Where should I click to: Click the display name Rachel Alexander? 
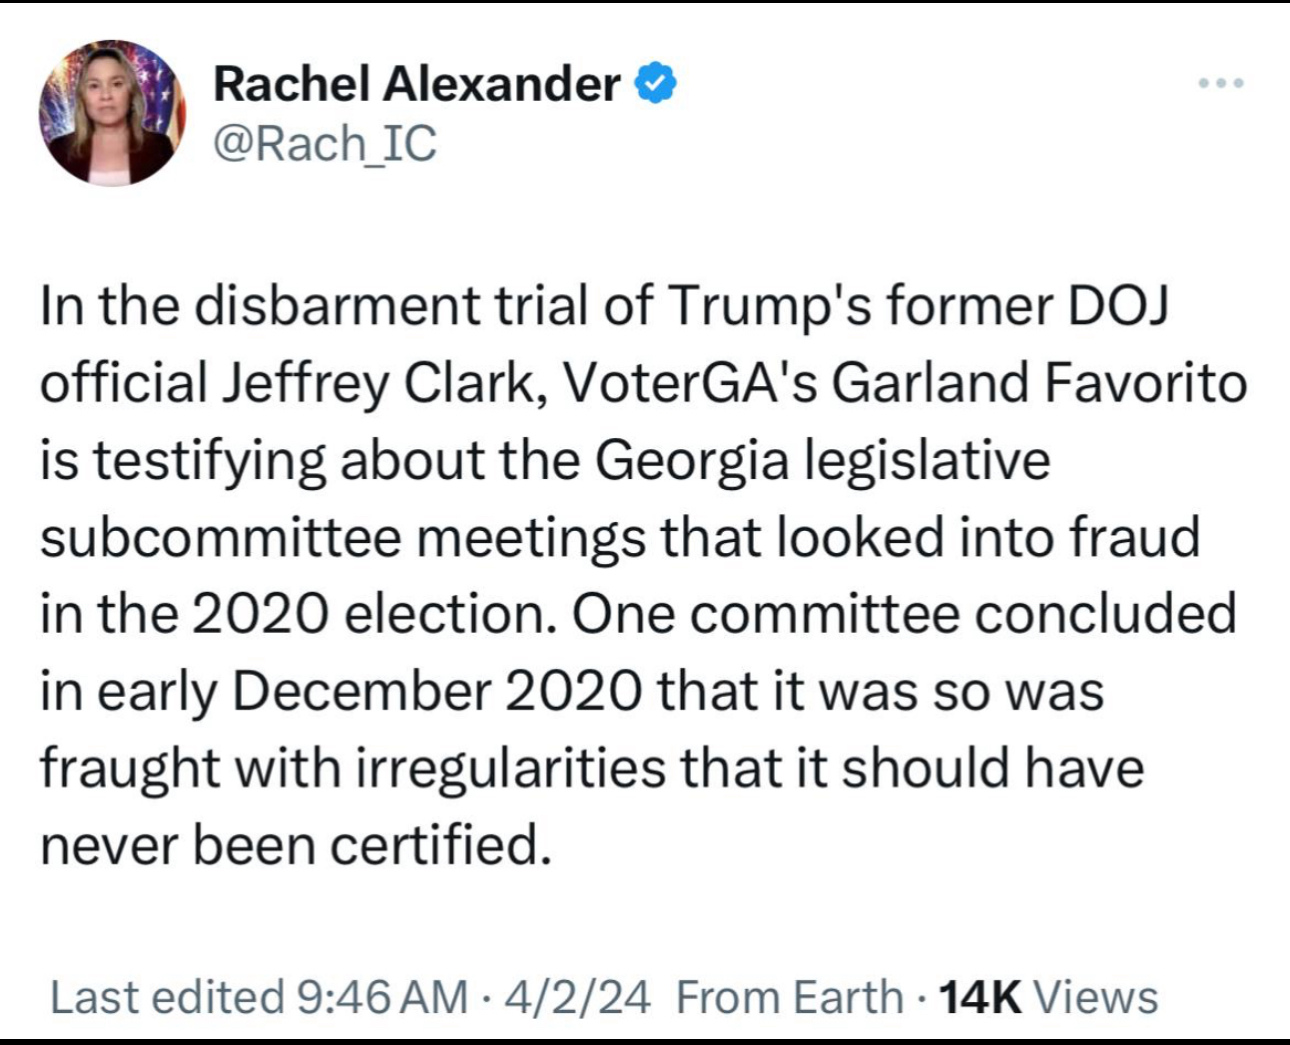(415, 84)
